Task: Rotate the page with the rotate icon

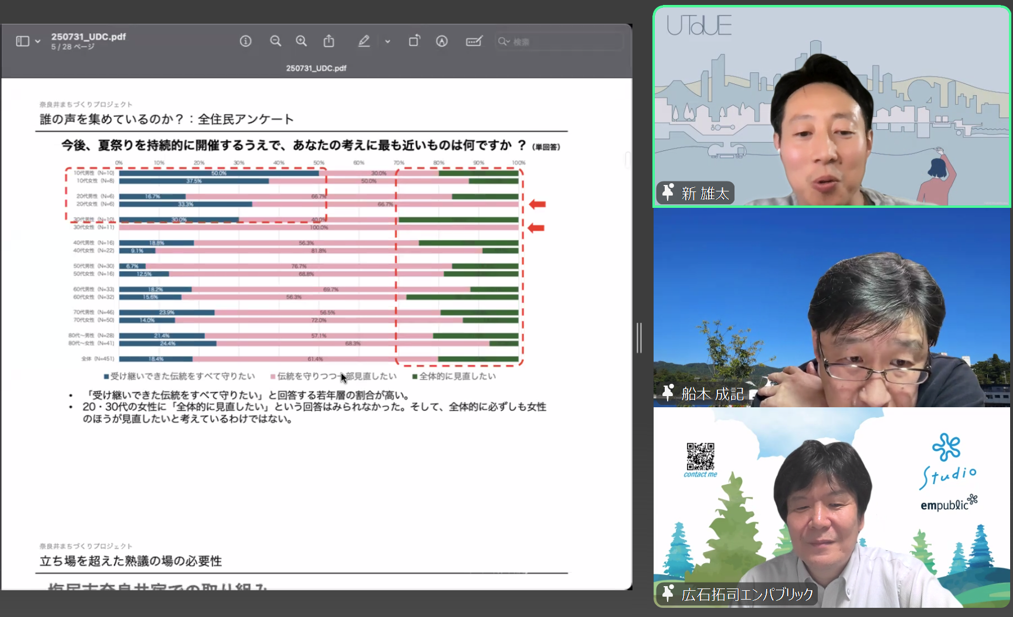Action: 414,41
